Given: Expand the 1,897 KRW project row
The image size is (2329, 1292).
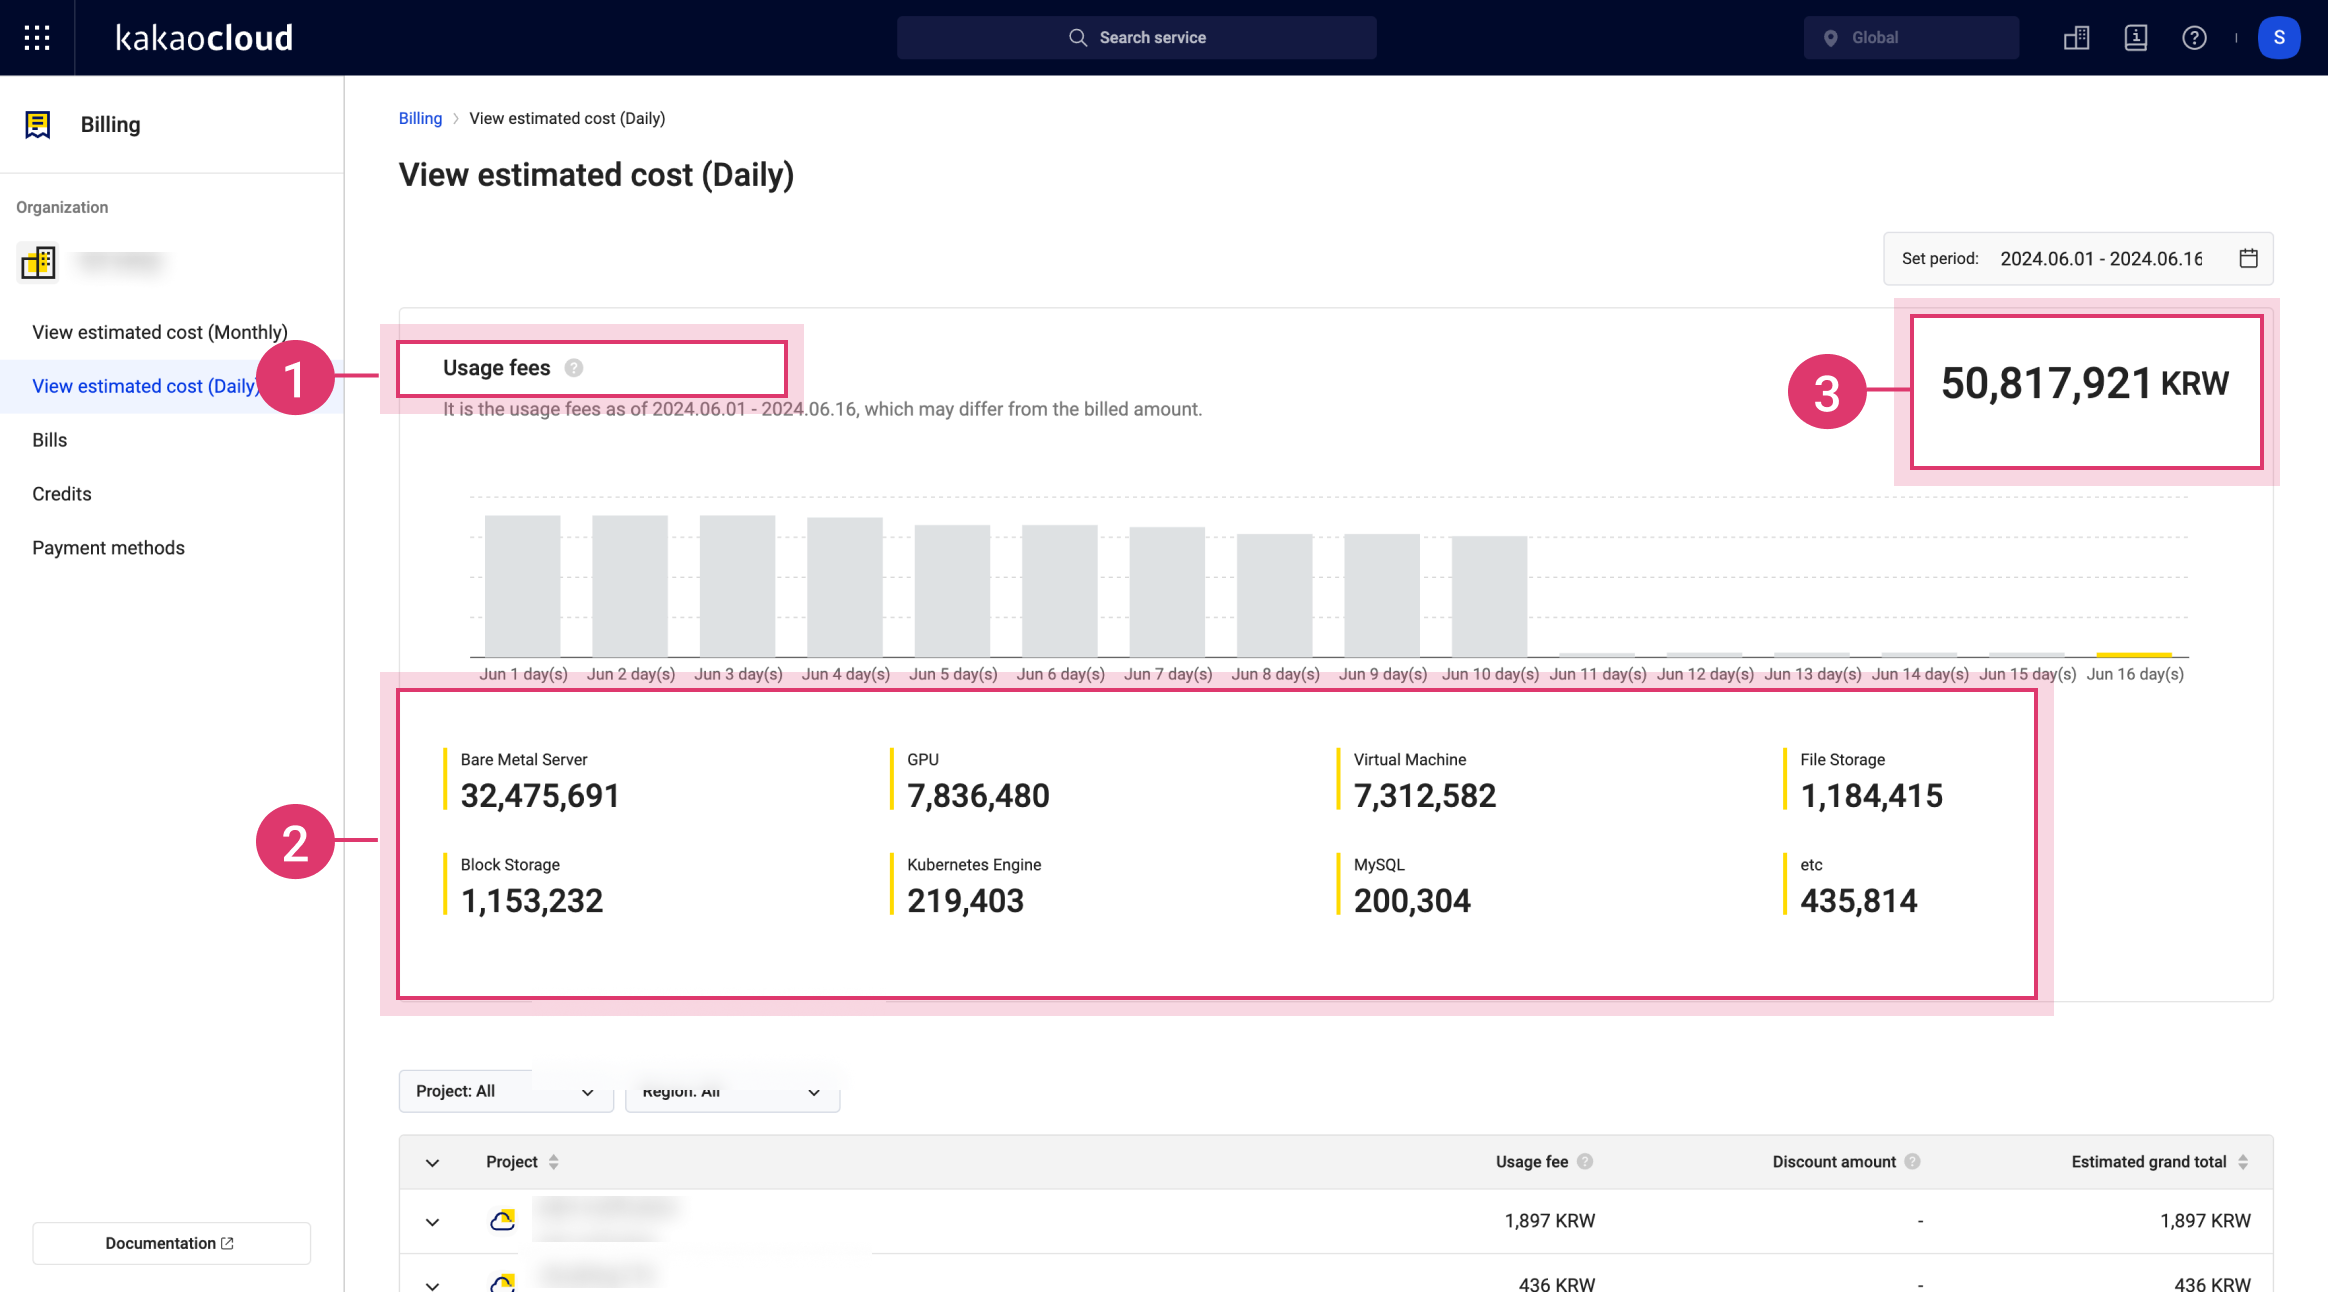Looking at the screenshot, I should click(432, 1221).
